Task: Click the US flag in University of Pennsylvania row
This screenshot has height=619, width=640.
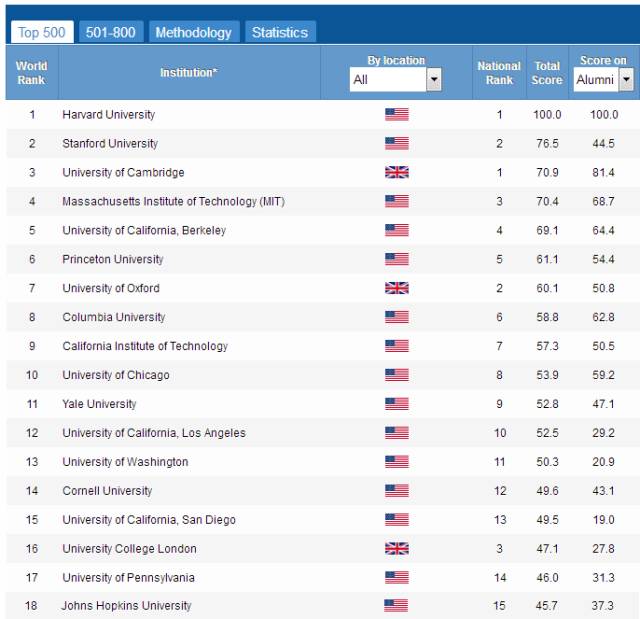Action: coord(397,578)
